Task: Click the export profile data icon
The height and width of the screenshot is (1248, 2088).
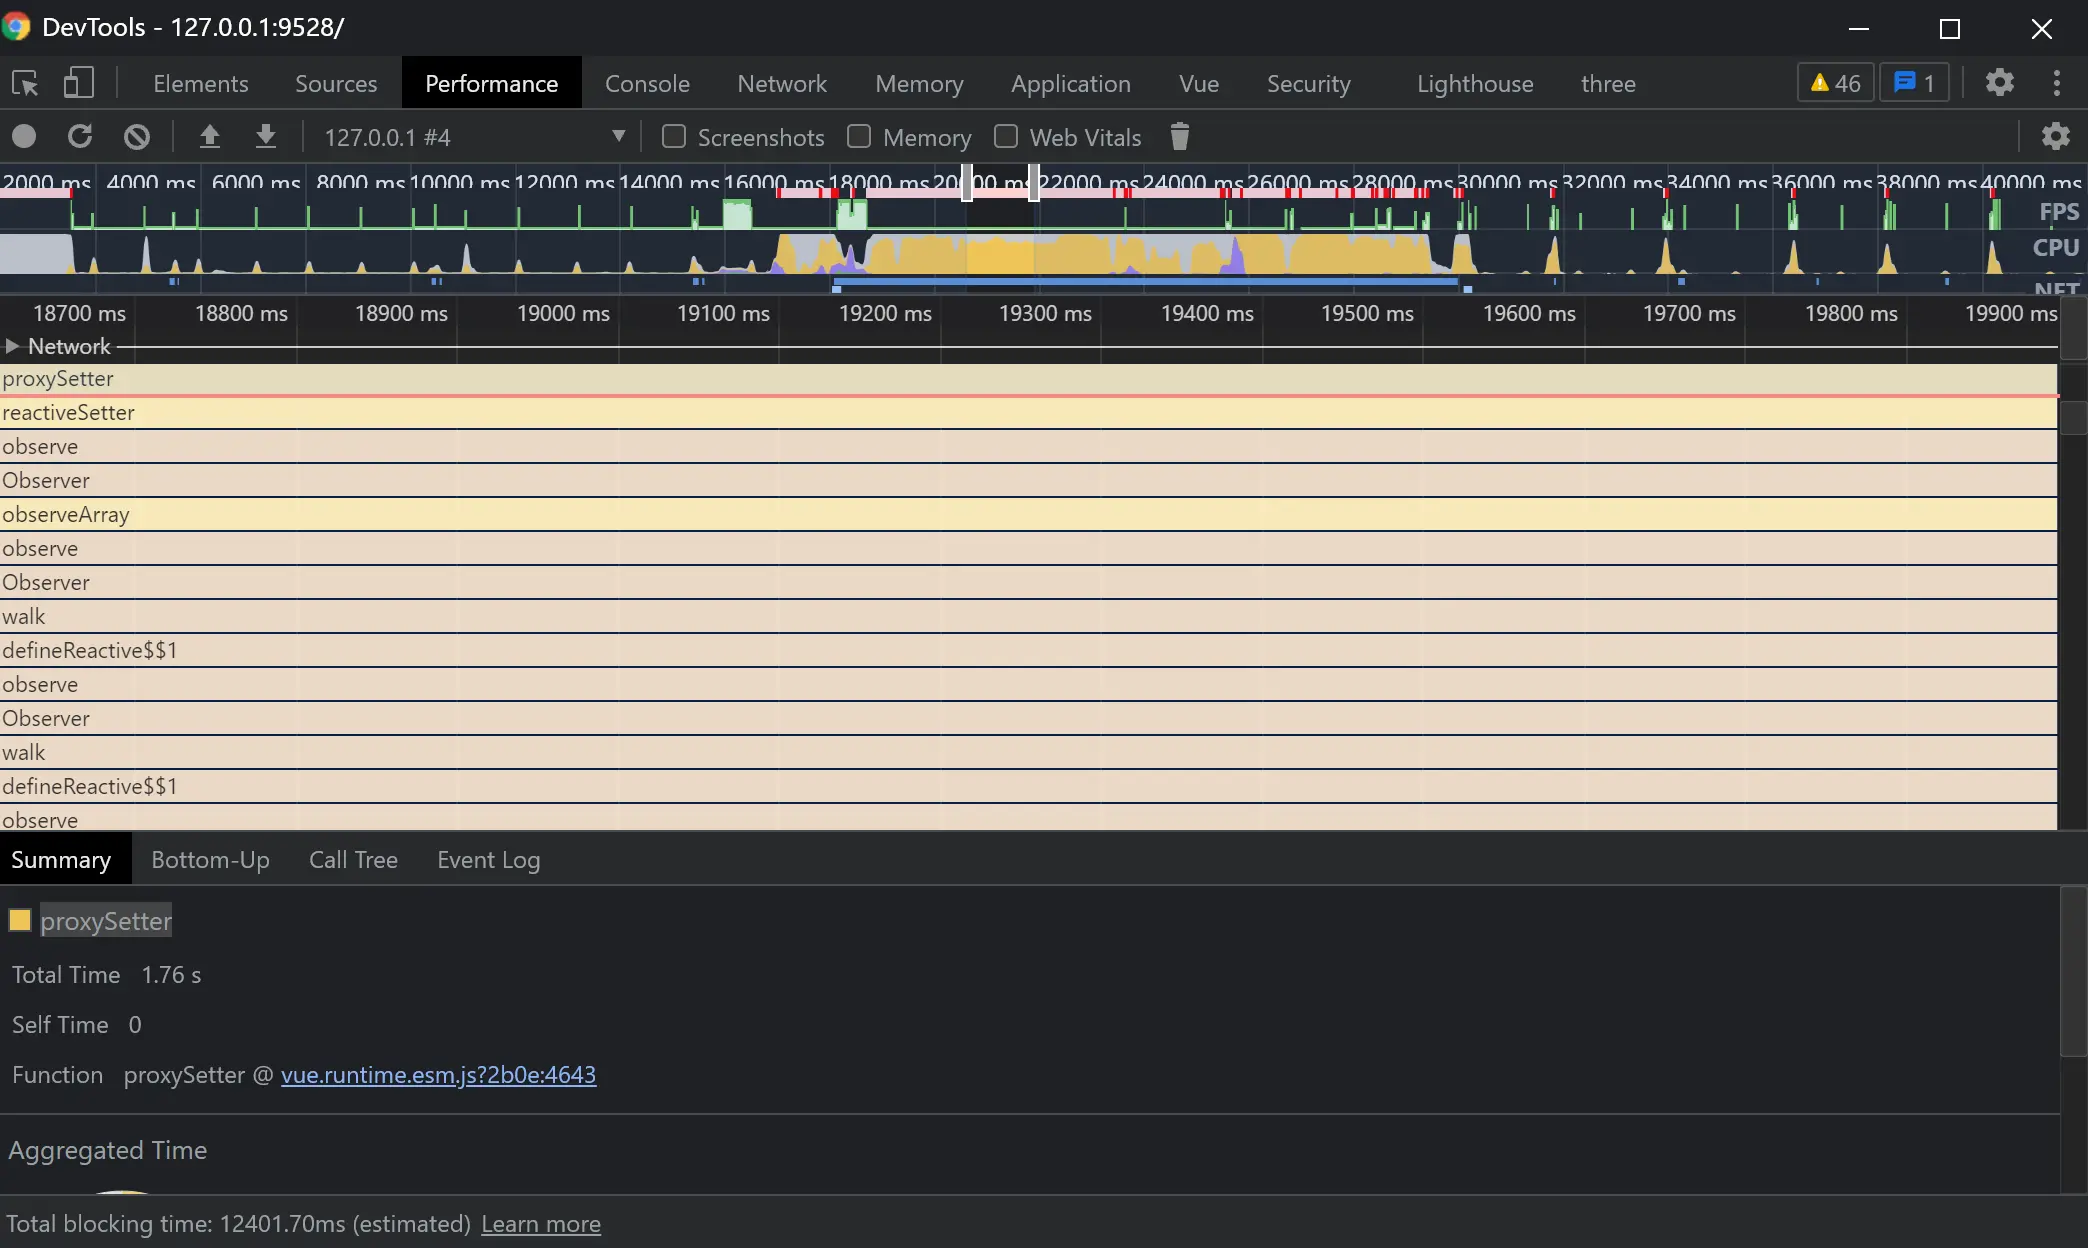Action: (x=264, y=137)
